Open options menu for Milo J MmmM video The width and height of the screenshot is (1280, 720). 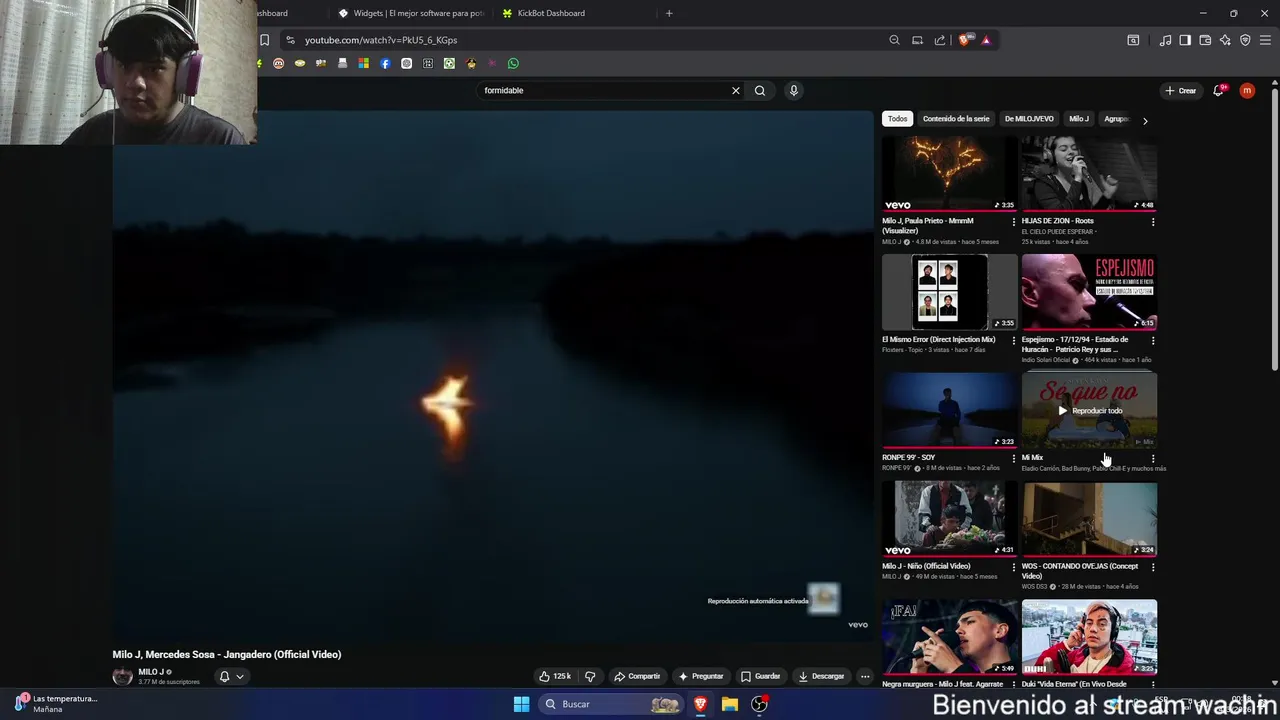pyautogui.click(x=1013, y=222)
